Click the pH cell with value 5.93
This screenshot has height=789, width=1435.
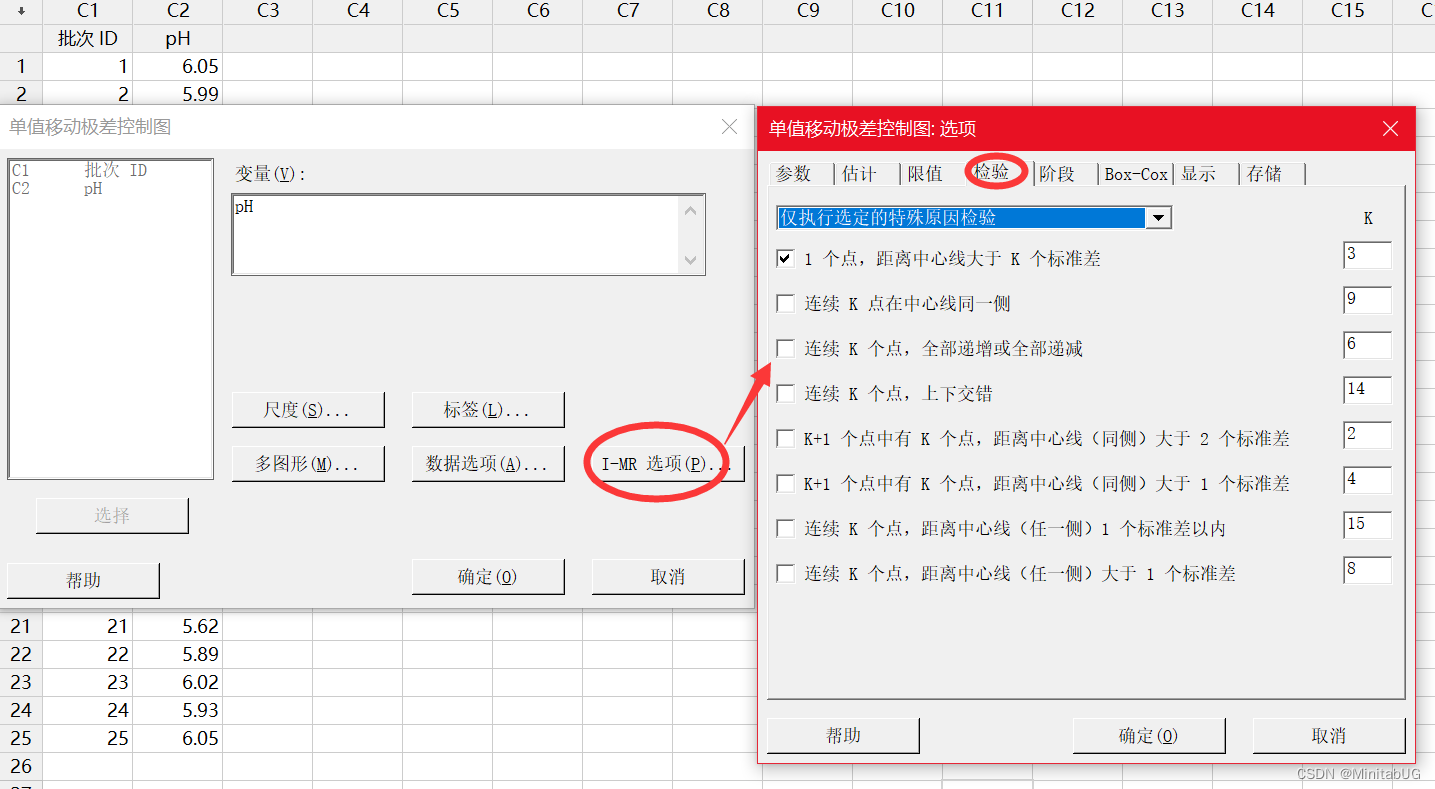[x=178, y=711]
